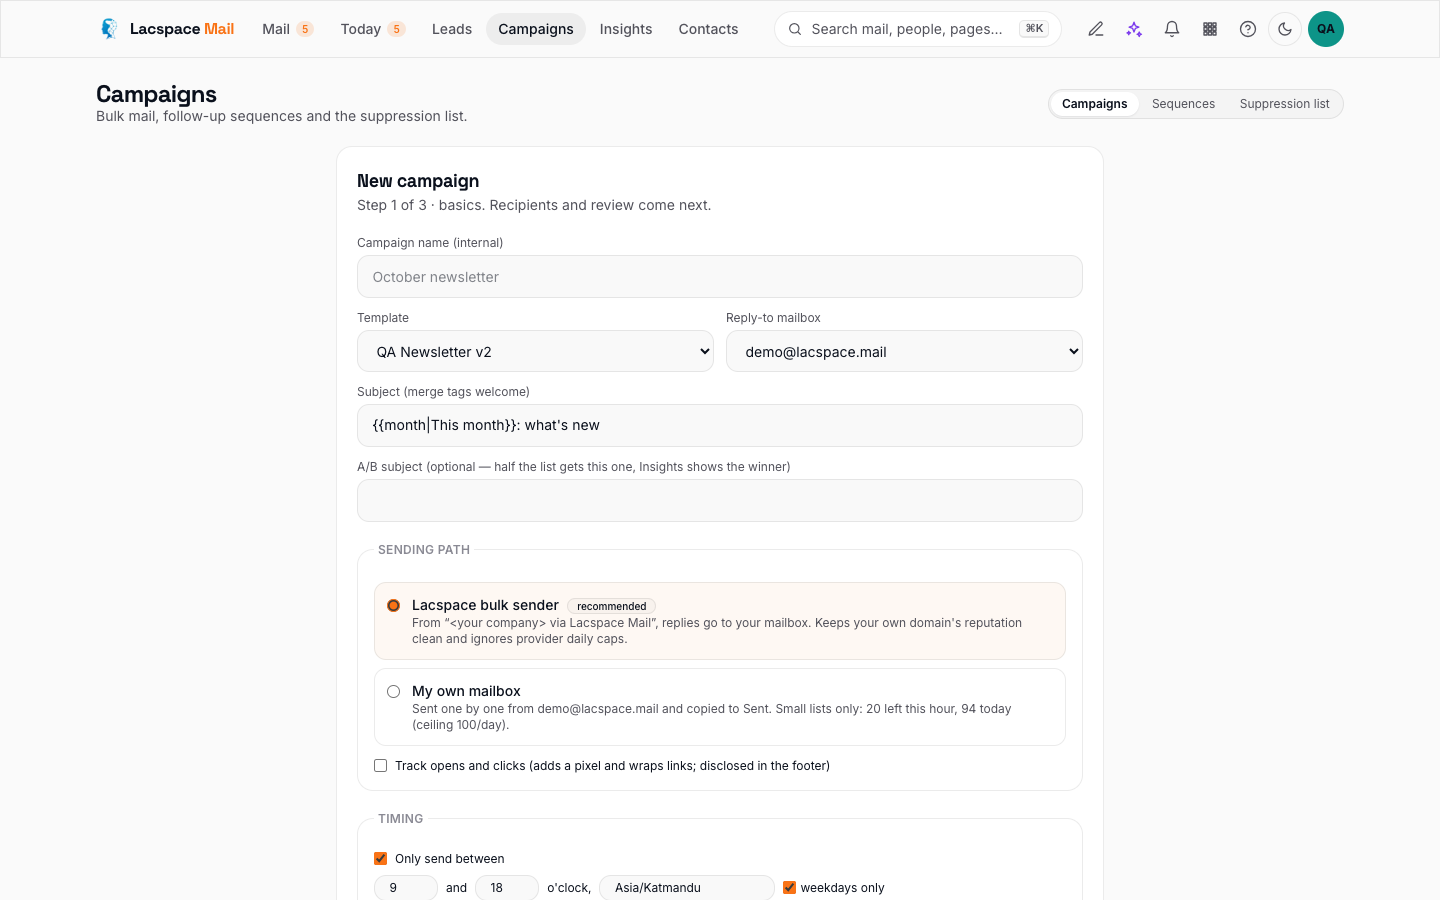The image size is (1440, 900).
Task: Click the purple AI sparkles icon
Action: [x=1134, y=29]
